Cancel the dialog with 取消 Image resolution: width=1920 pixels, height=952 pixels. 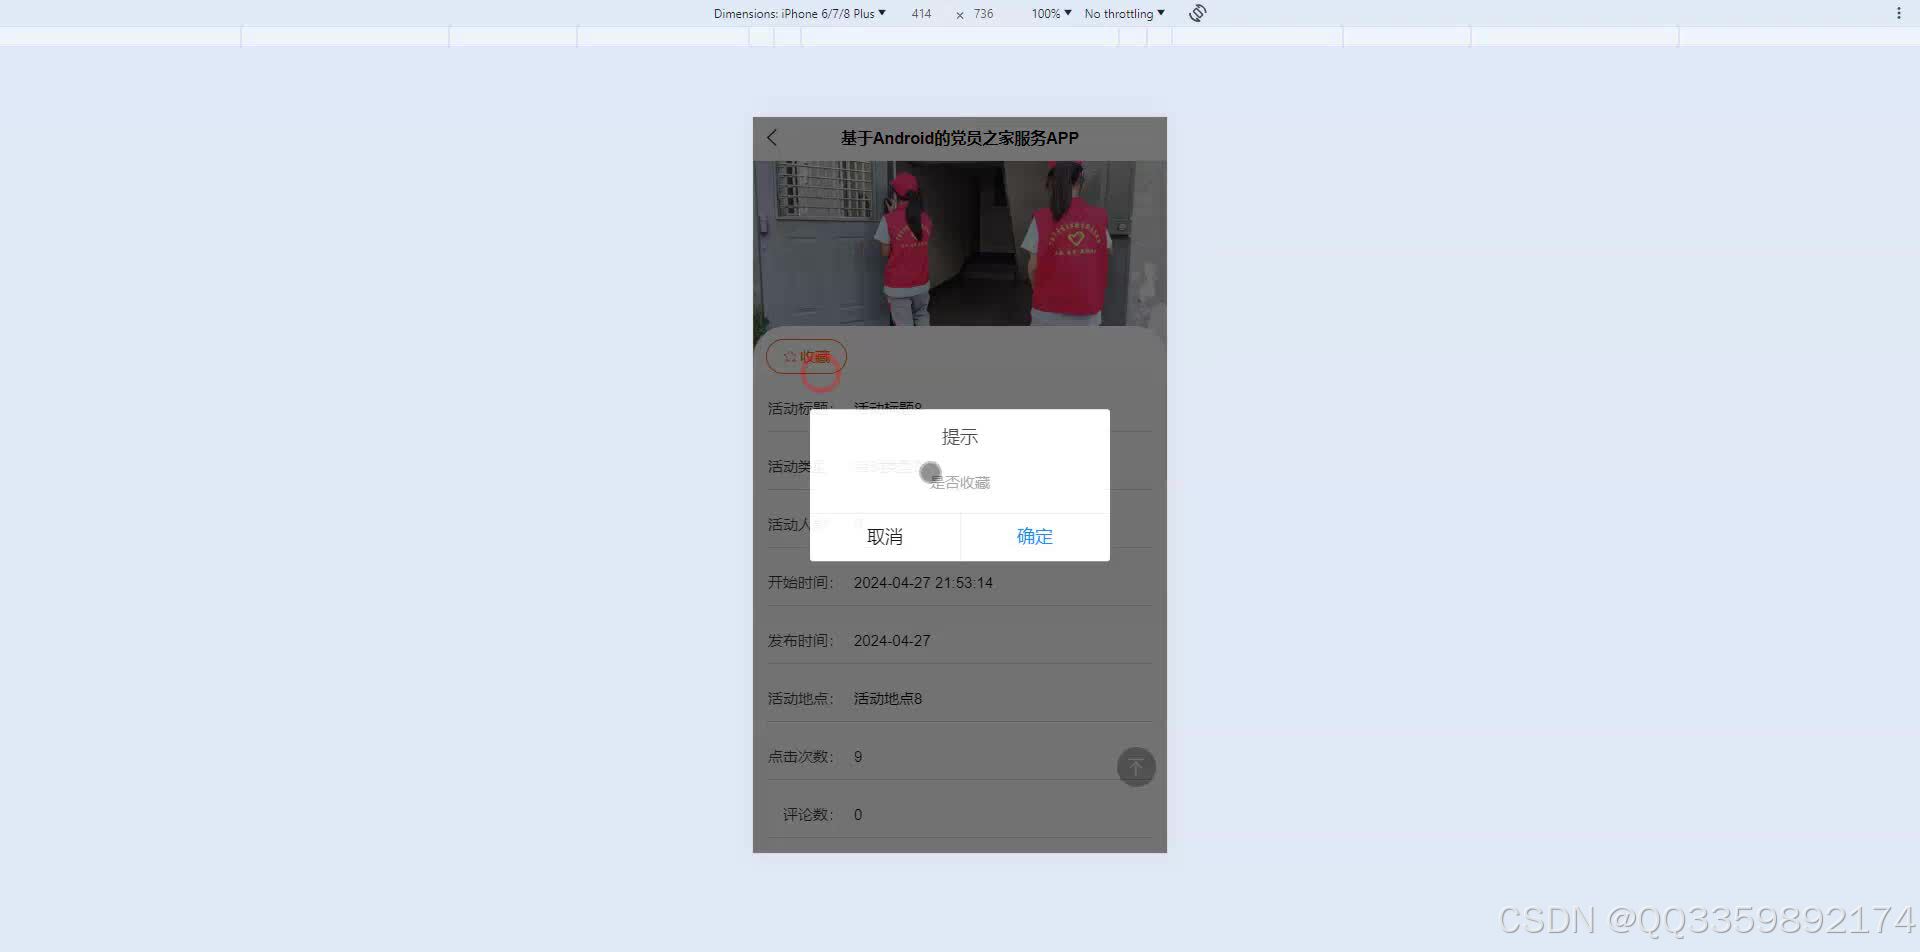point(885,537)
